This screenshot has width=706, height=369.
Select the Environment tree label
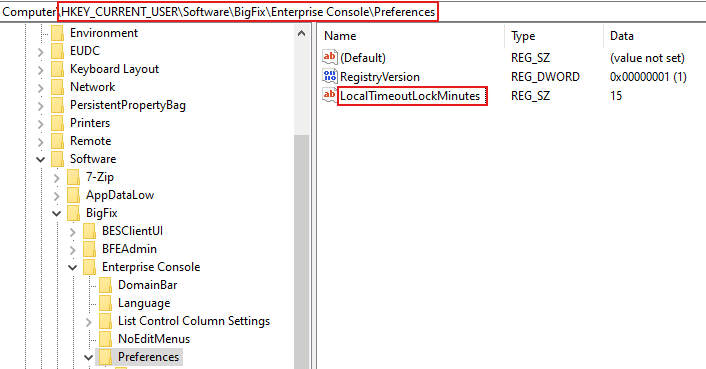[104, 33]
